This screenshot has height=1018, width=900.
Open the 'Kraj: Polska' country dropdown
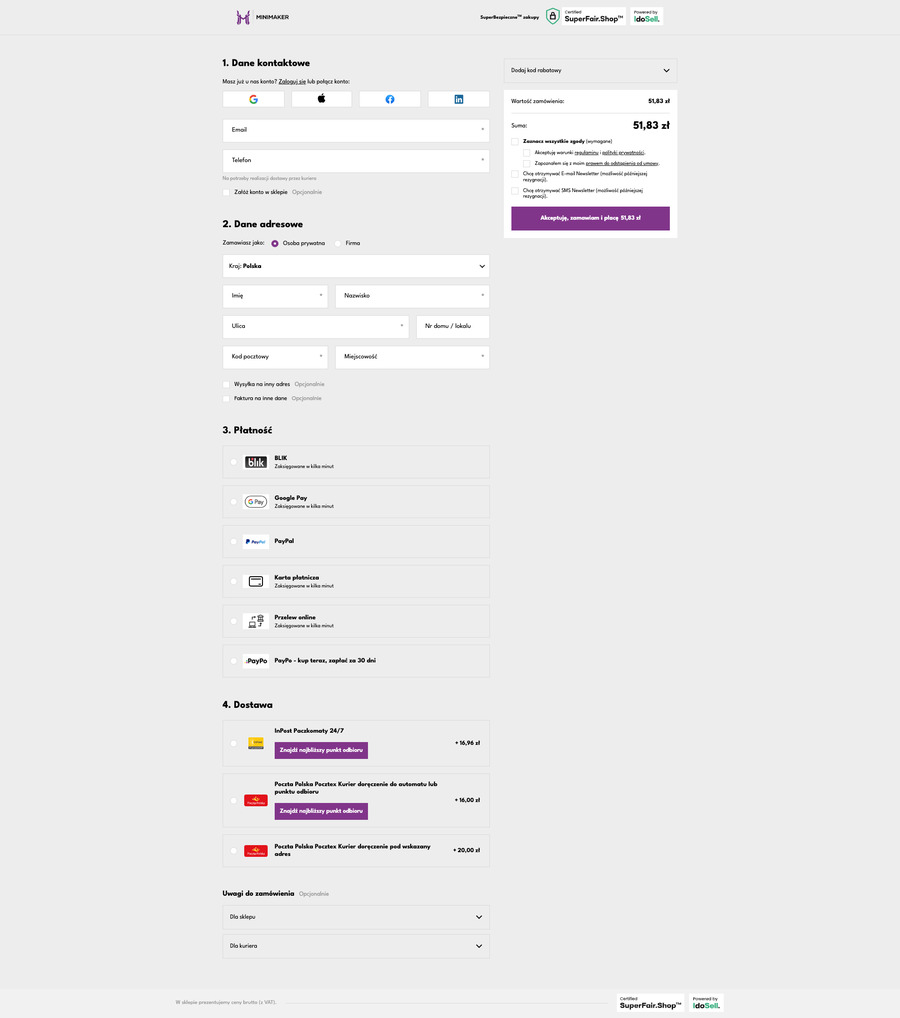click(356, 266)
